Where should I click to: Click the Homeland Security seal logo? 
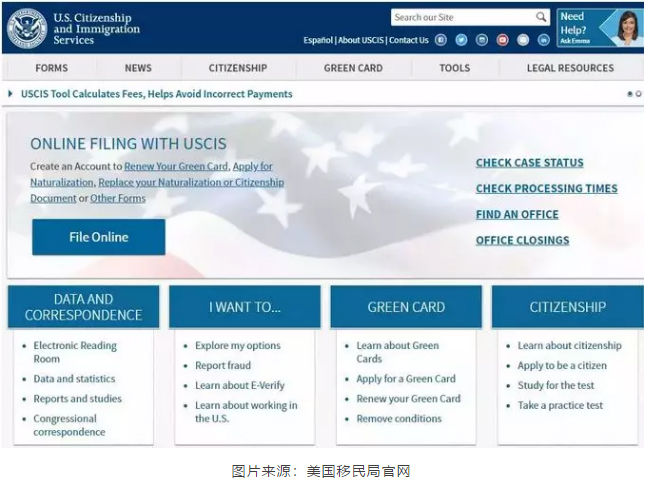pos(27,28)
